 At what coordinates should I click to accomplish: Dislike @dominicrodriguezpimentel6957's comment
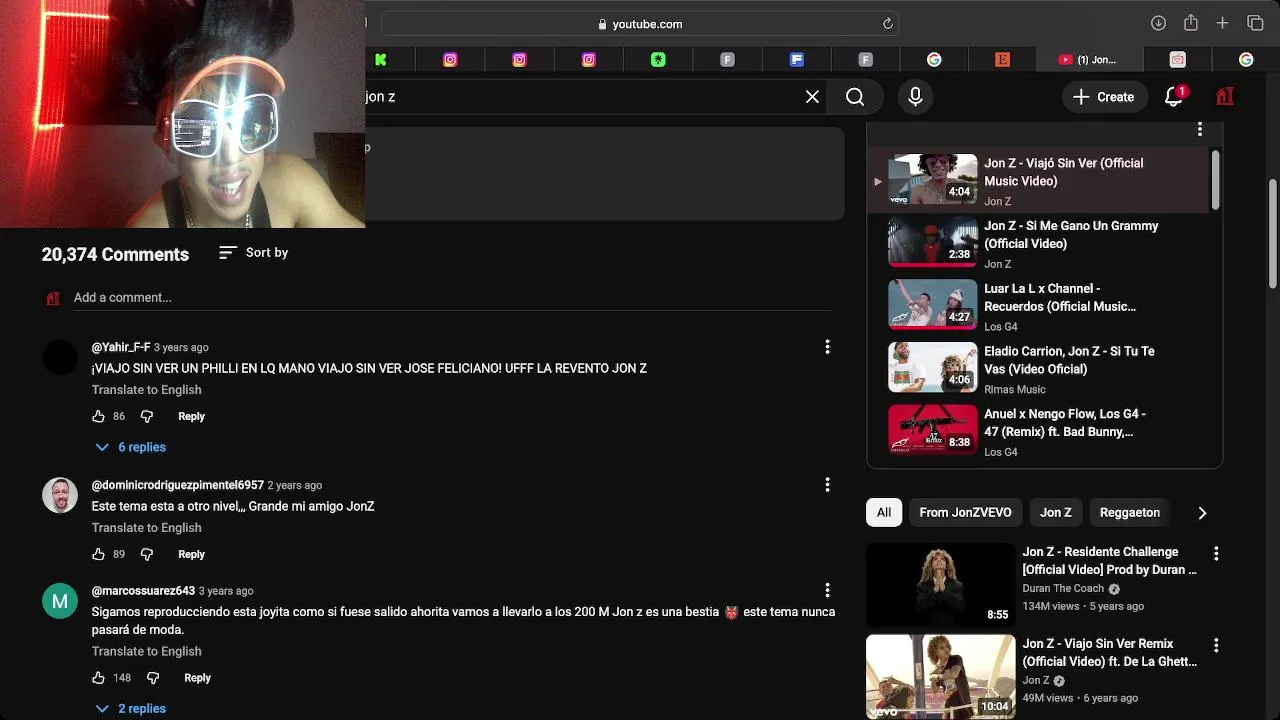point(146,554)
